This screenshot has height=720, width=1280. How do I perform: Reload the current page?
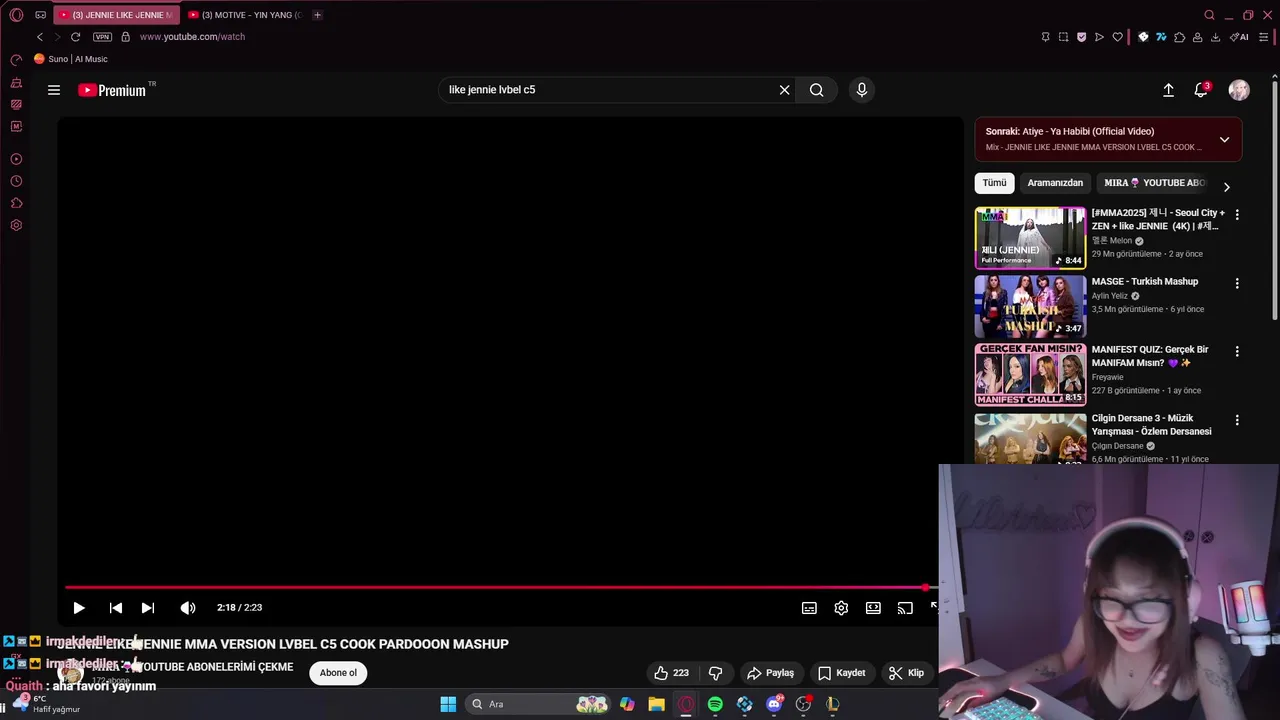(75, 37)
